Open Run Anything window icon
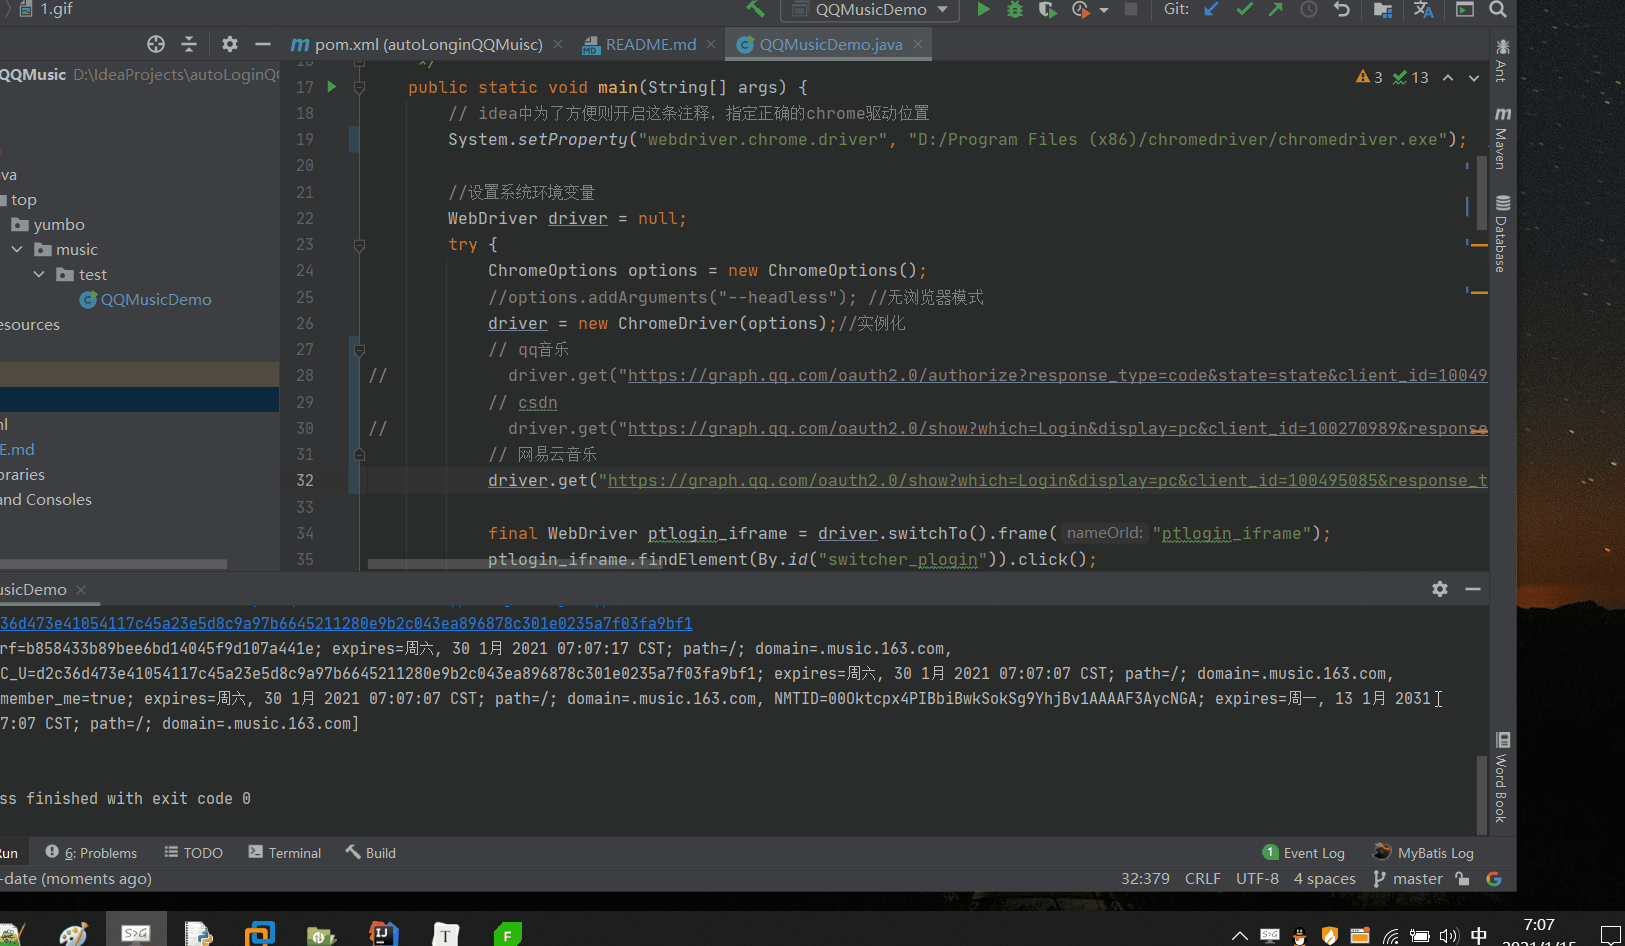Screen dimensions: 1625x946 point(1465,9)
